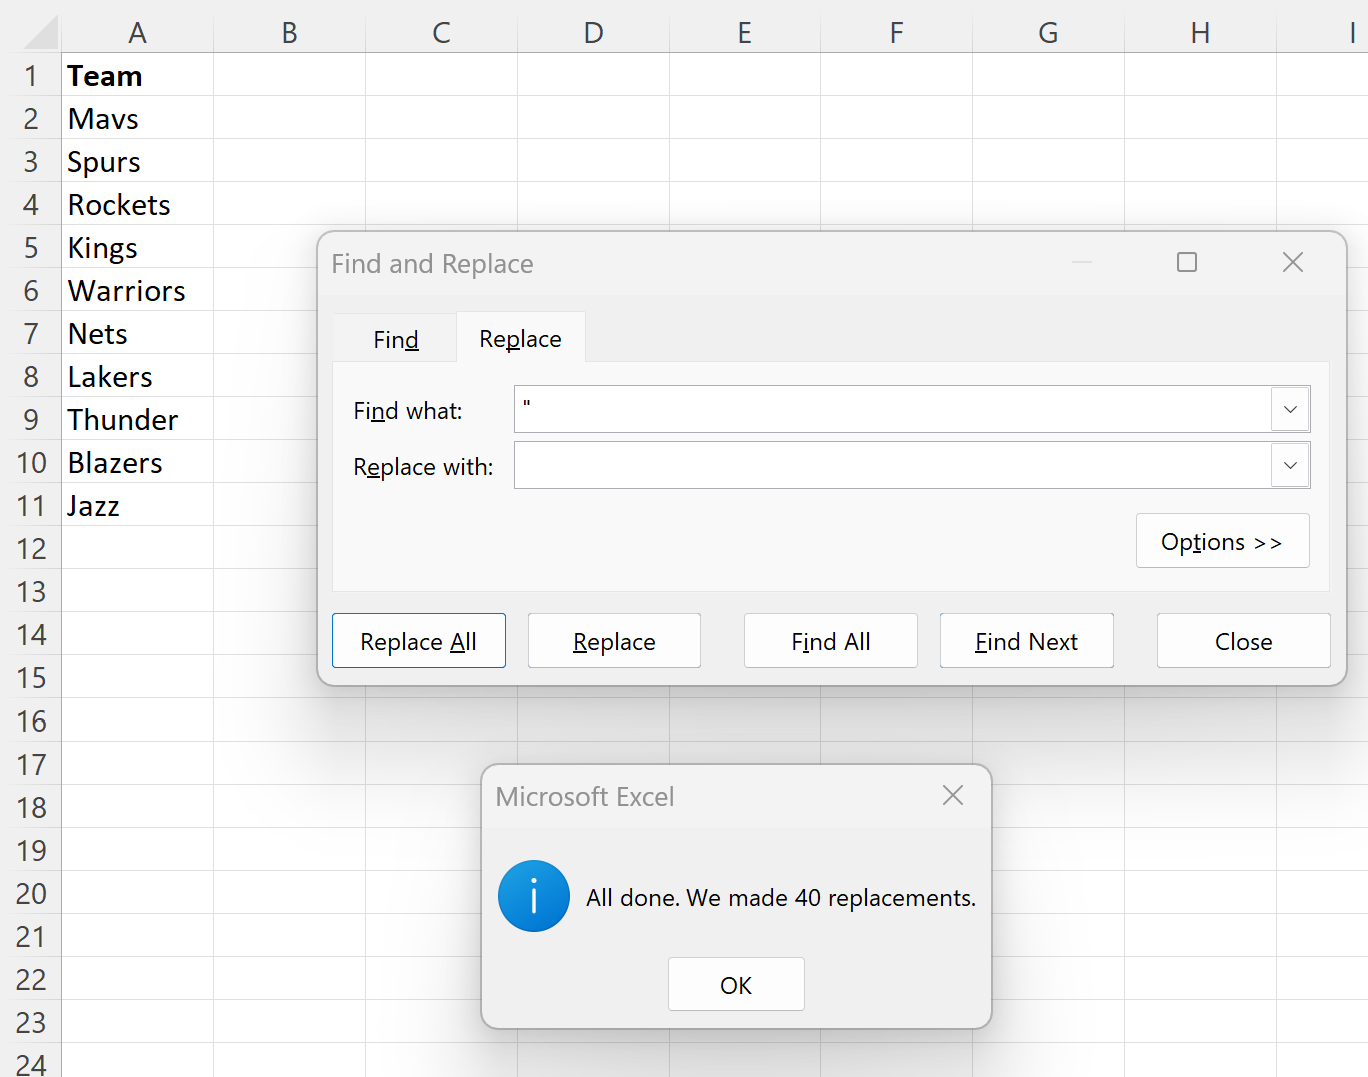This screenshot has height=1077, width=1368.
Task: Close the Microsoft Excel message box with X
Action: pyautogui.click(x=953, y=795)
